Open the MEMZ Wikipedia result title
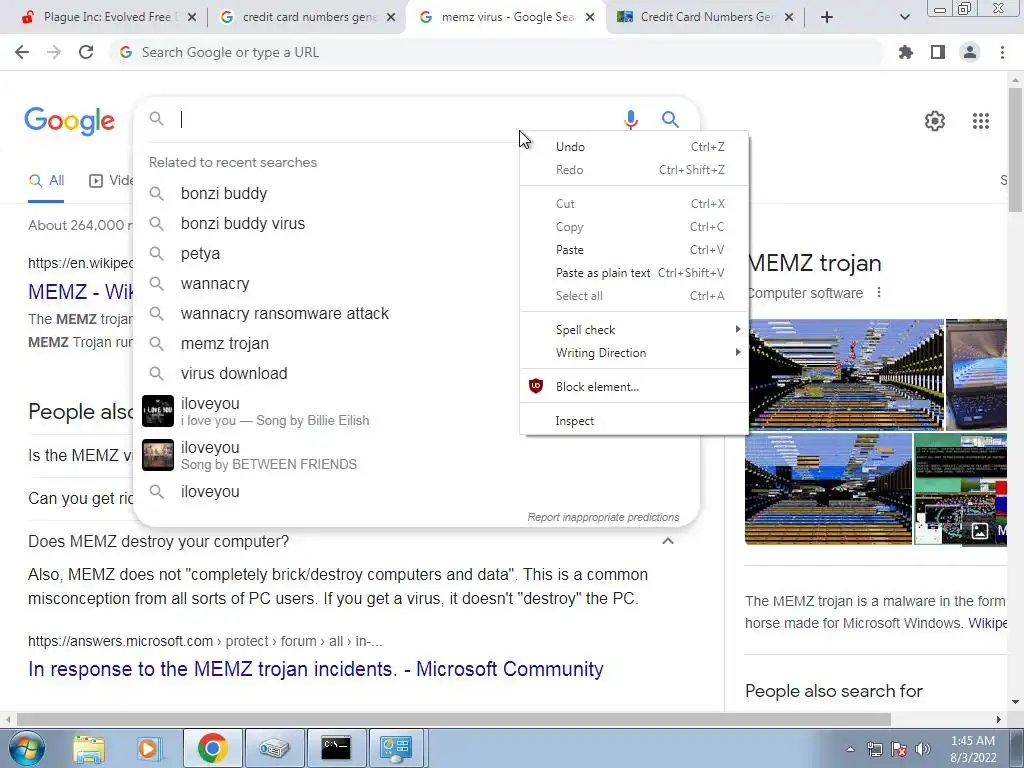Image resolution: width=1024 pixels, height=768 pixels. click(x=81, y=291)
